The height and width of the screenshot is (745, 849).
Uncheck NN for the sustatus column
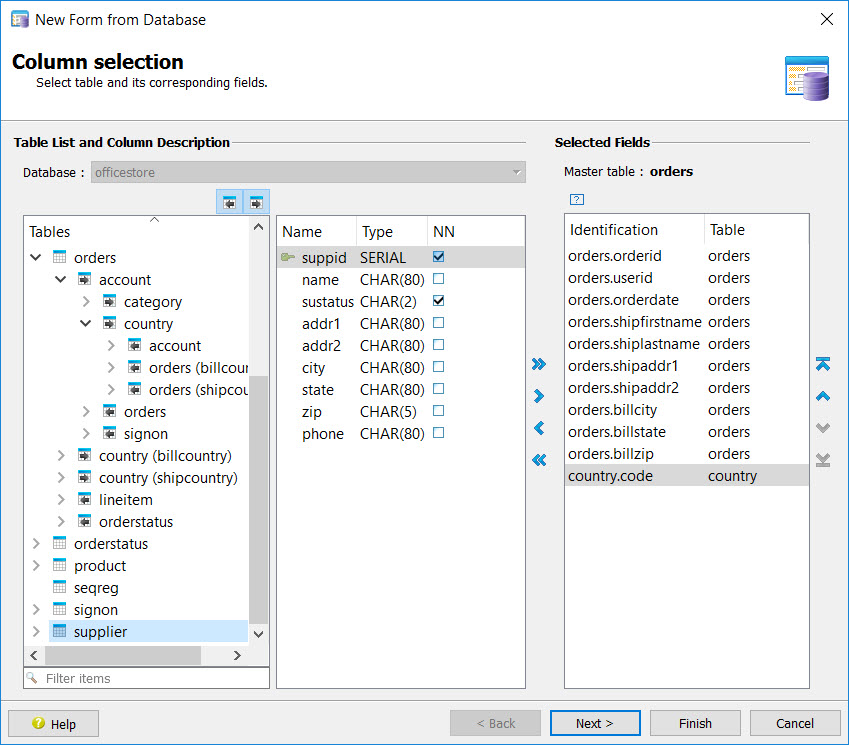tap(439, 301)
